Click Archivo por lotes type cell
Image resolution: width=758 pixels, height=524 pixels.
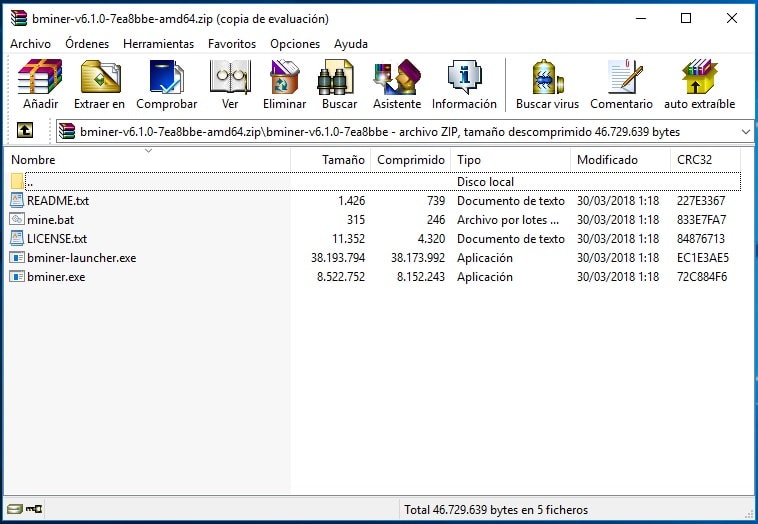pos(508,219)
